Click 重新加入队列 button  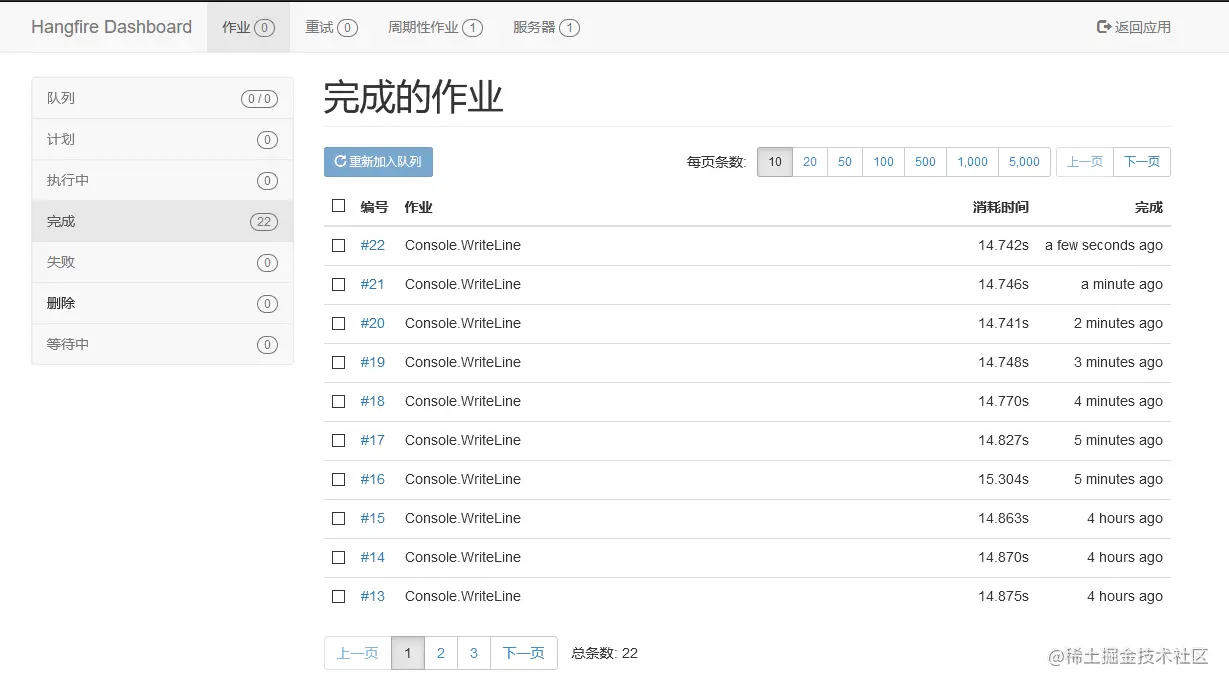point(378,162)
